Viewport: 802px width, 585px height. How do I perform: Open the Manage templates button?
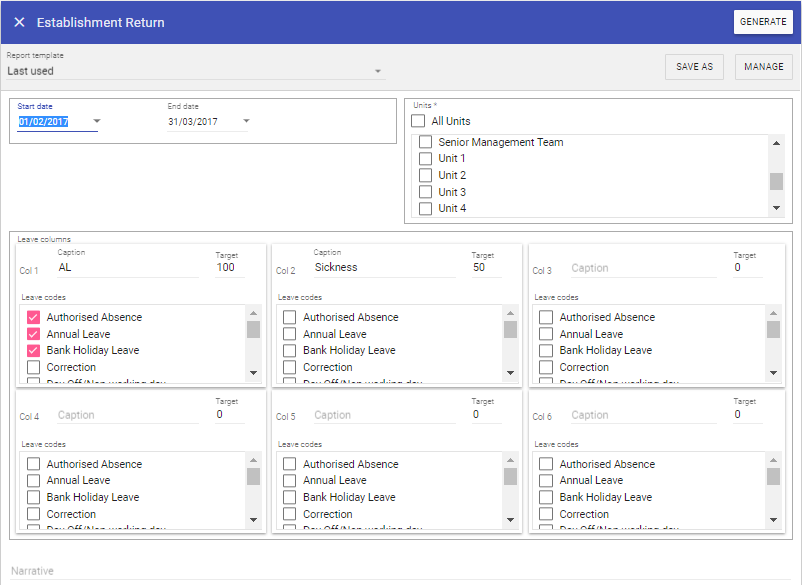(764, 67)
